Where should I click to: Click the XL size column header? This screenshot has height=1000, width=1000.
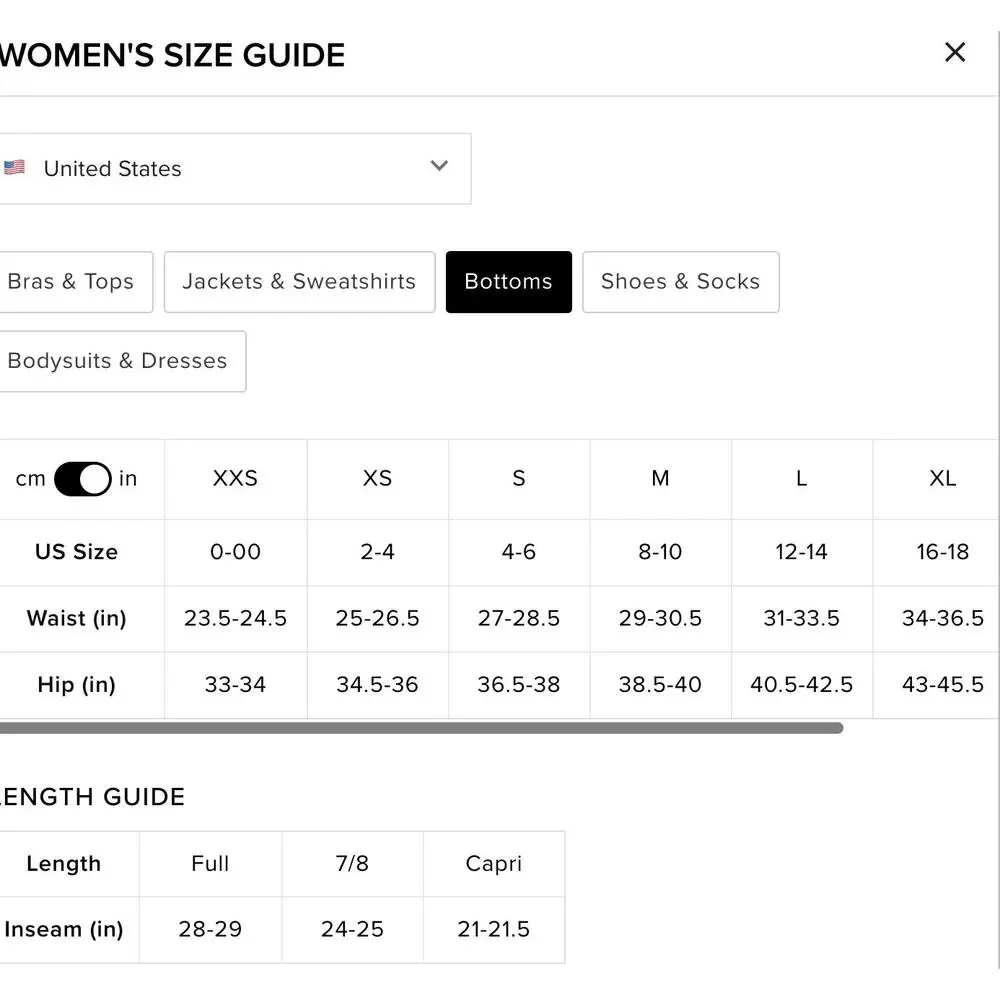[943, 478]
